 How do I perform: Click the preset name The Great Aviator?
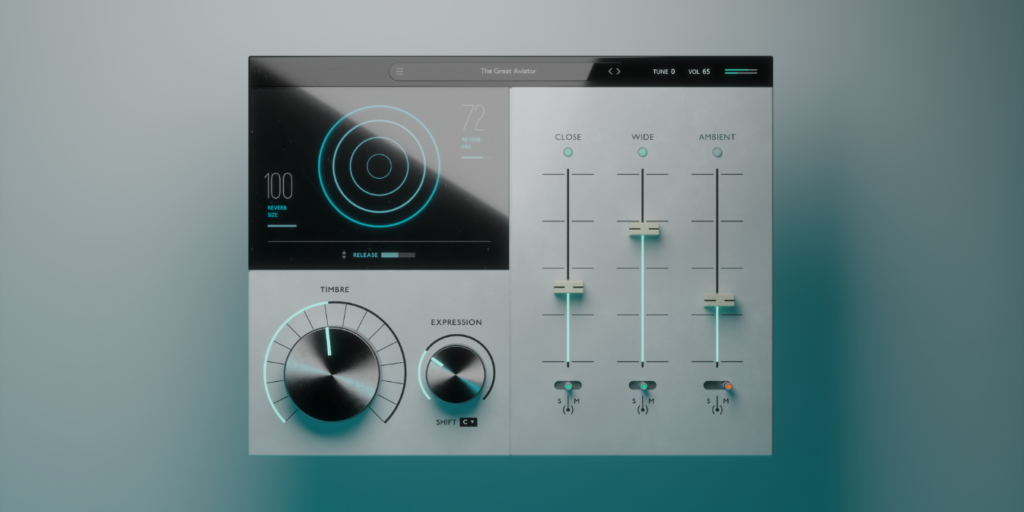tap(508, 71)
